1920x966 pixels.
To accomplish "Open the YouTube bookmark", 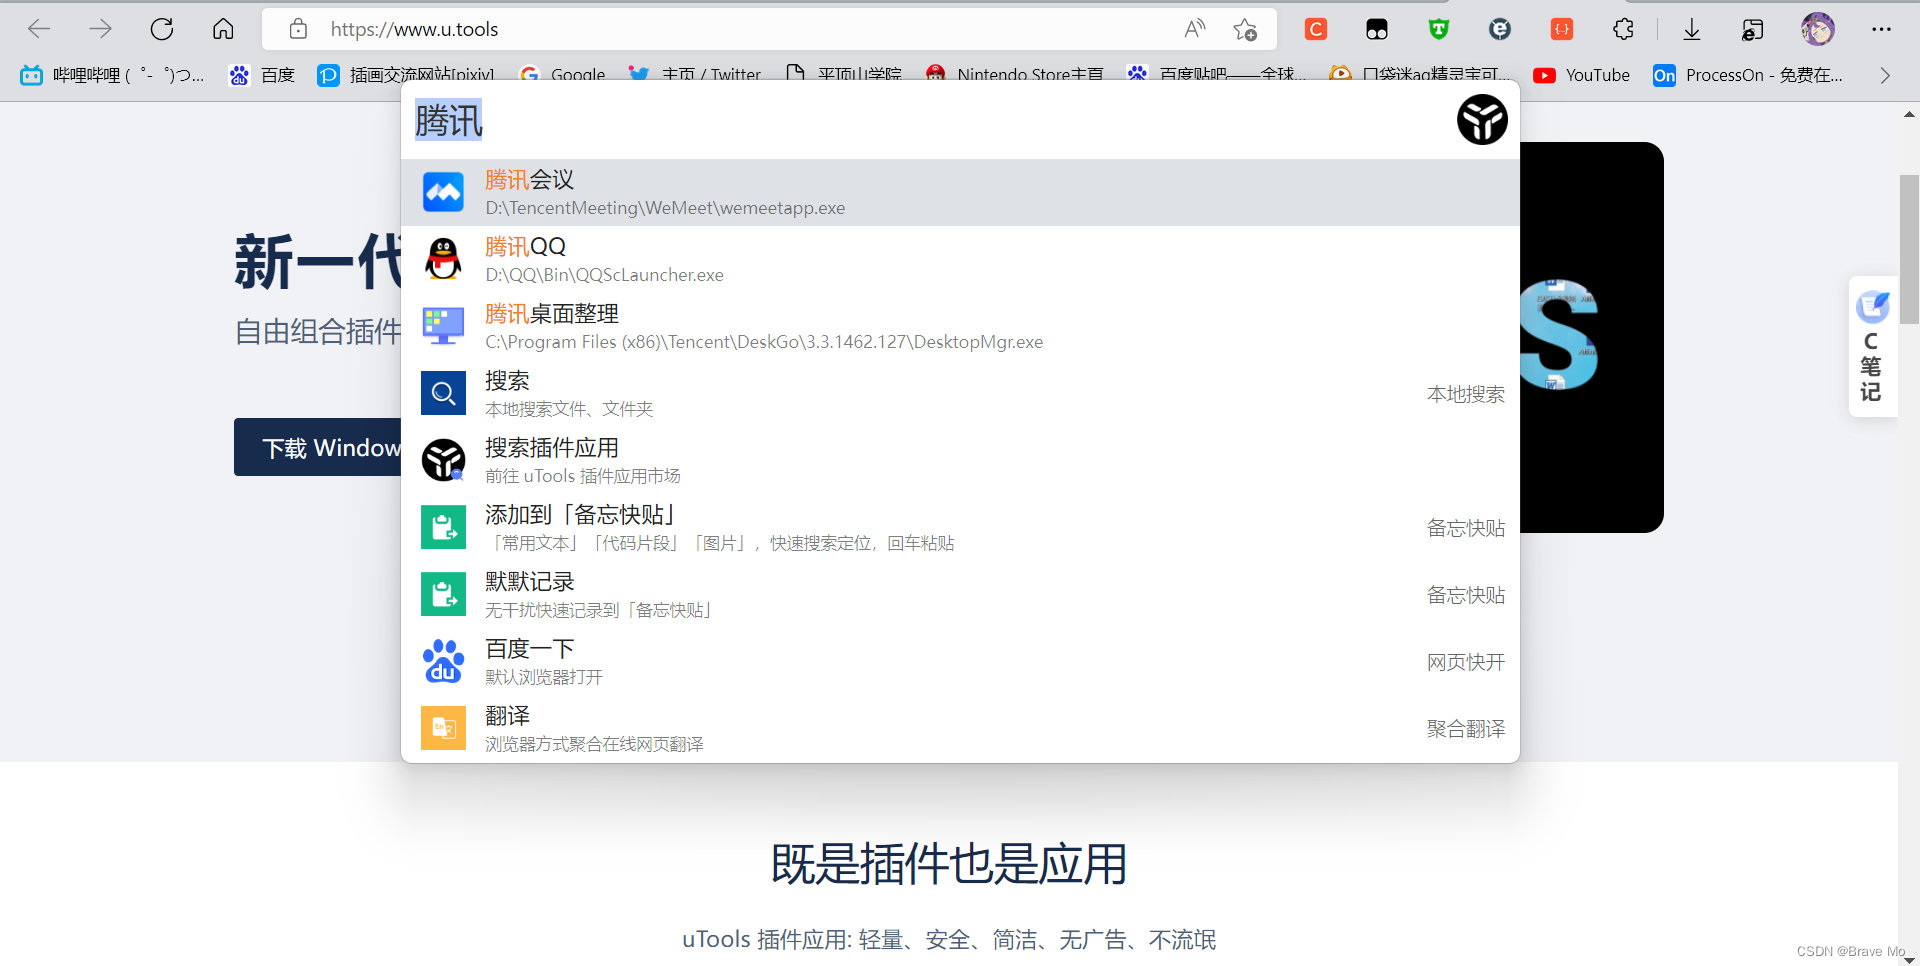I will point(1581,75).
